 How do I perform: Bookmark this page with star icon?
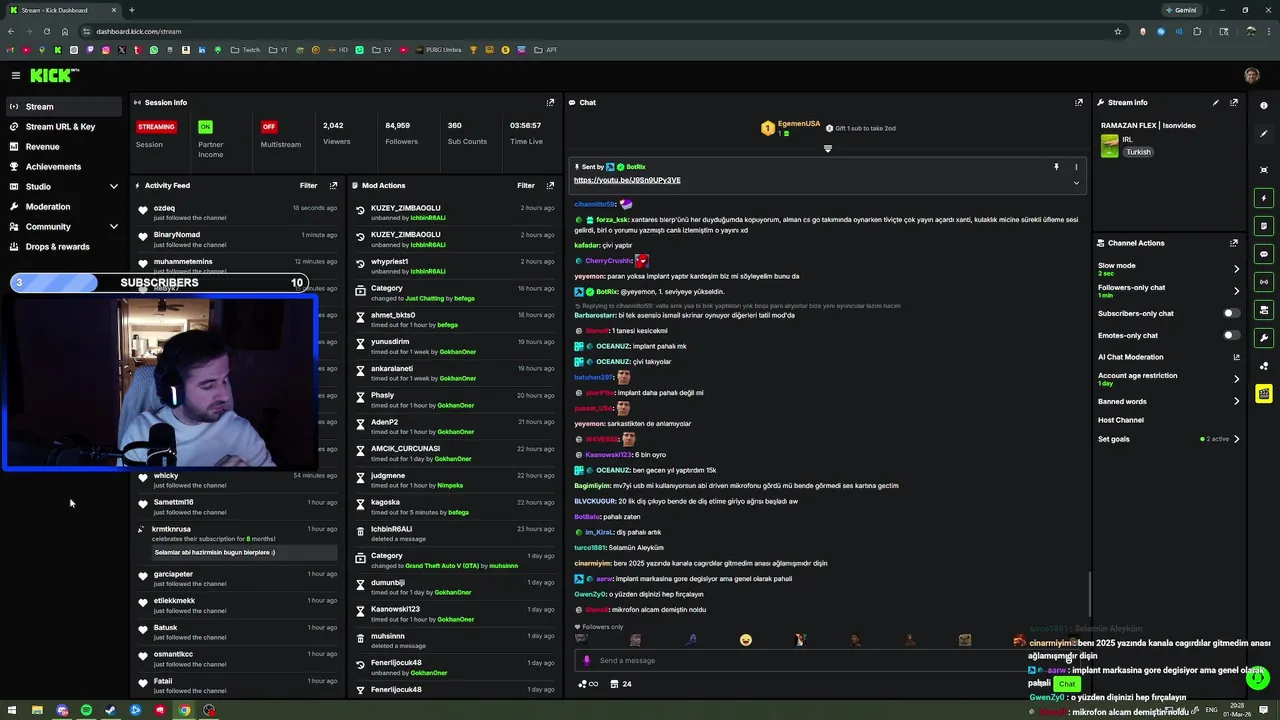pos(1118,31)
